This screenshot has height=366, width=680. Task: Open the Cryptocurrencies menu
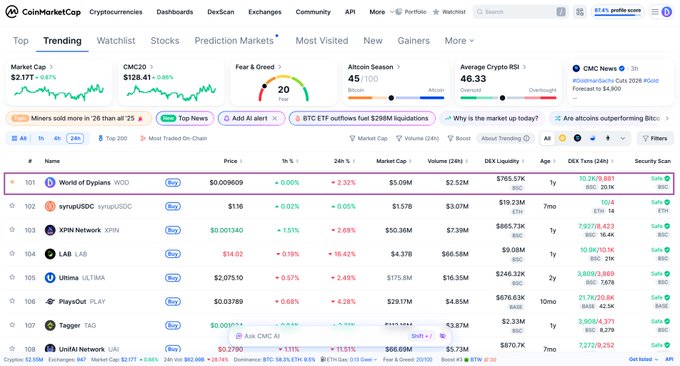116,12
